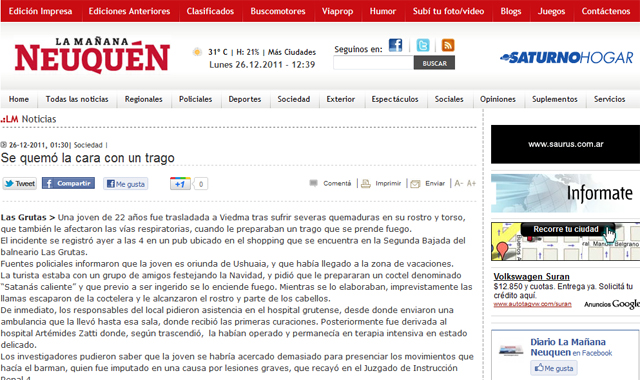The image size is (640, 380).
Task: Click the .:LM Noticias heading
Action: pyautogui.click(x=29, y=119)
